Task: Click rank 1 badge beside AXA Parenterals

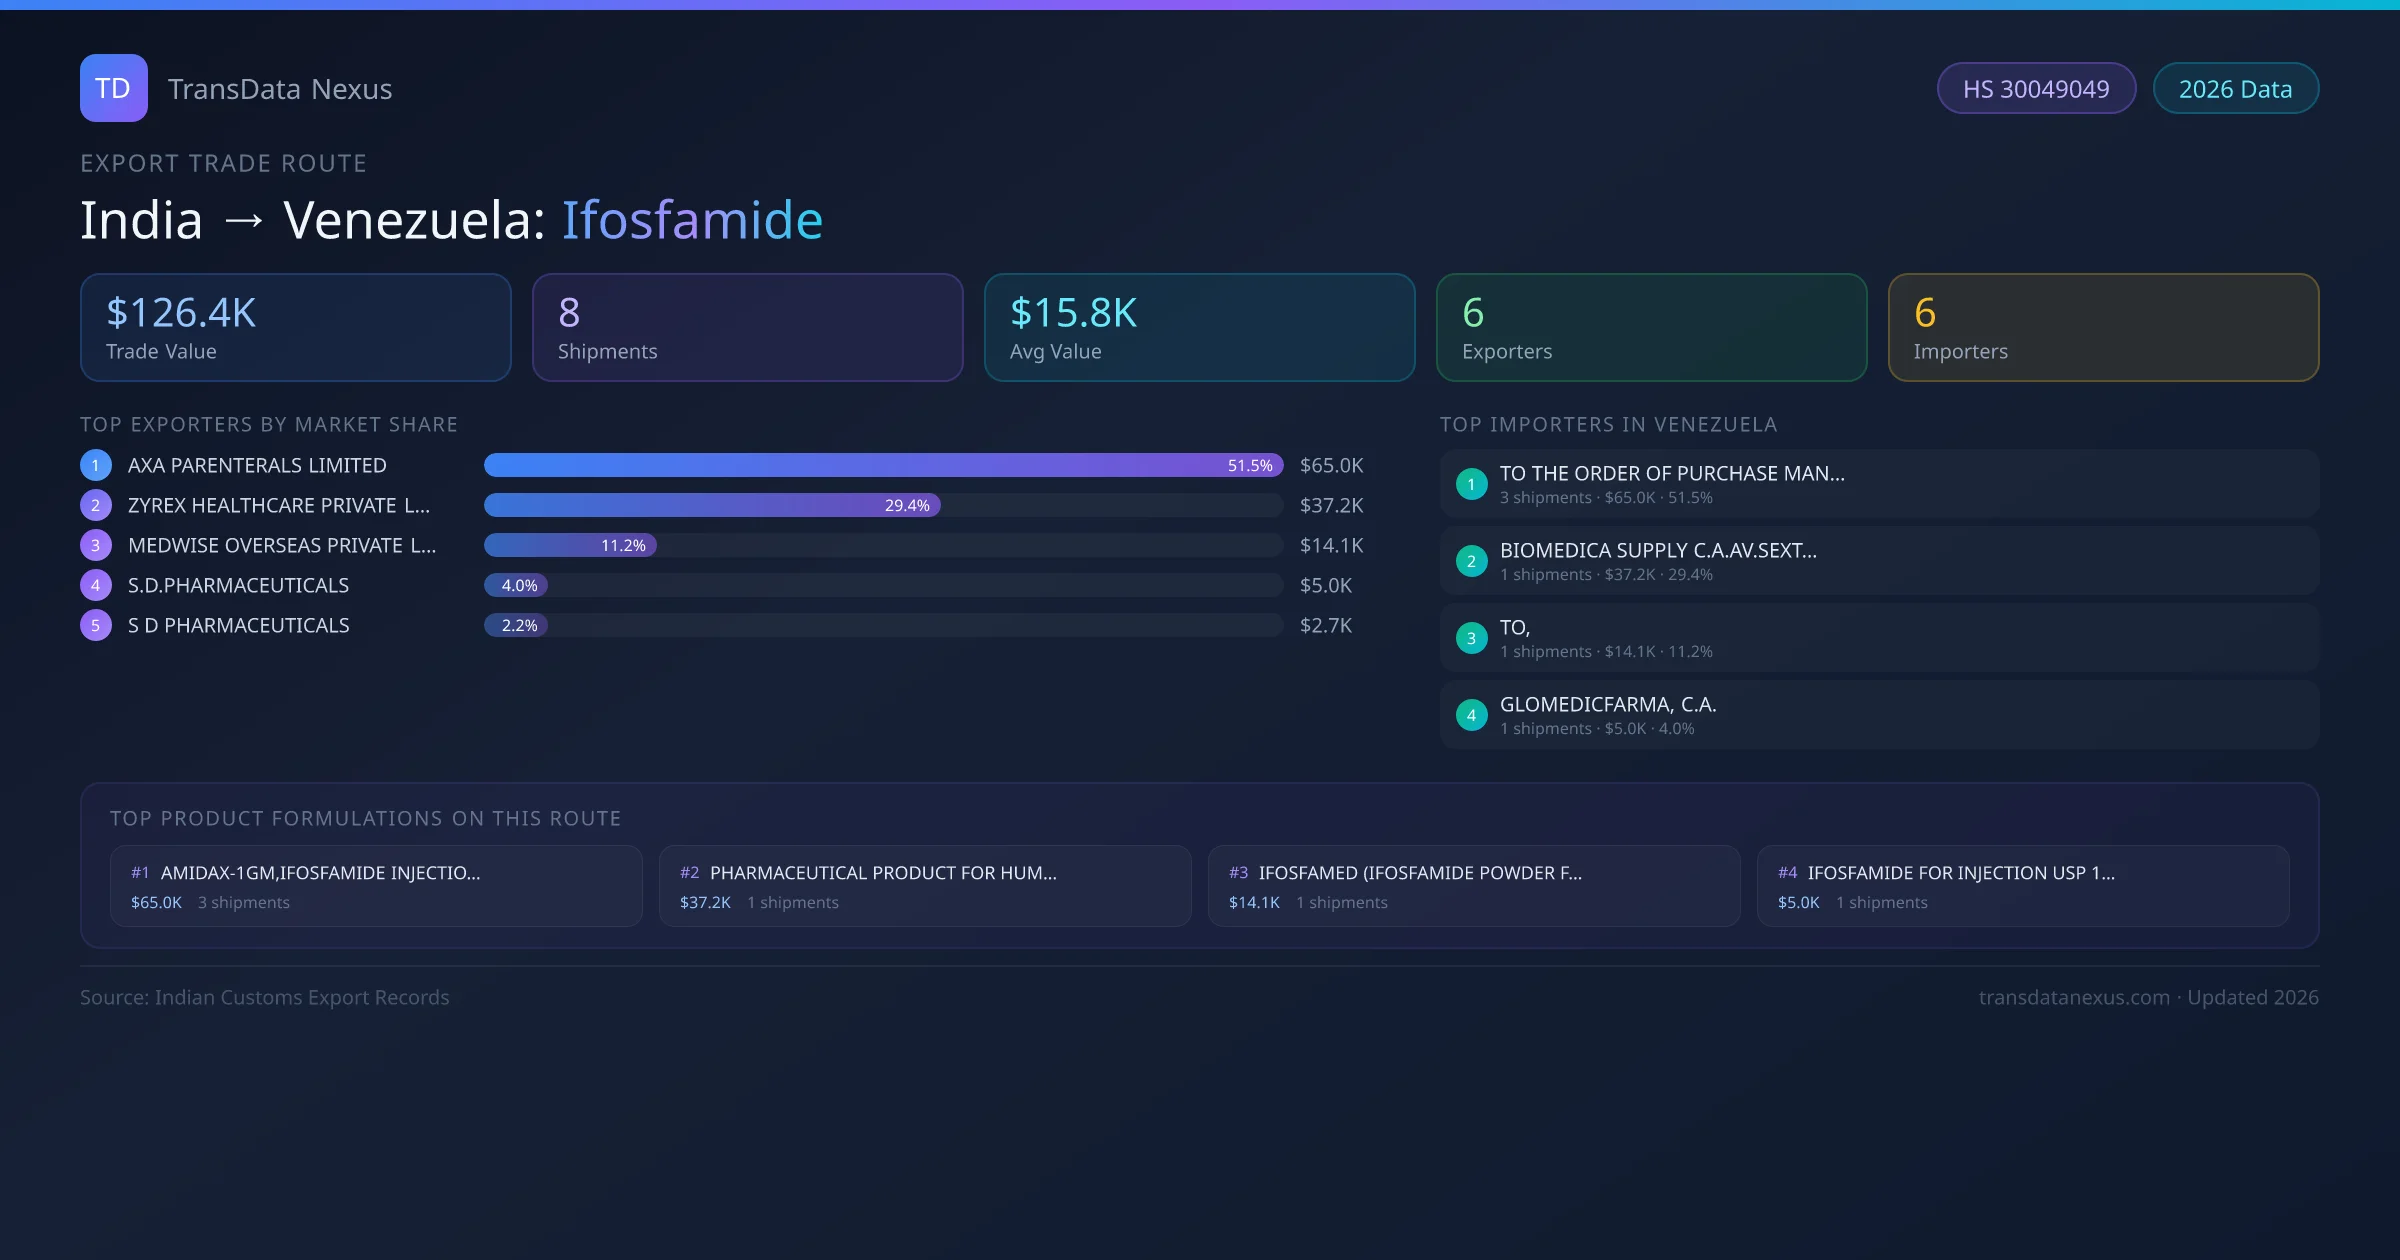Action: click(x=96, y=465)
